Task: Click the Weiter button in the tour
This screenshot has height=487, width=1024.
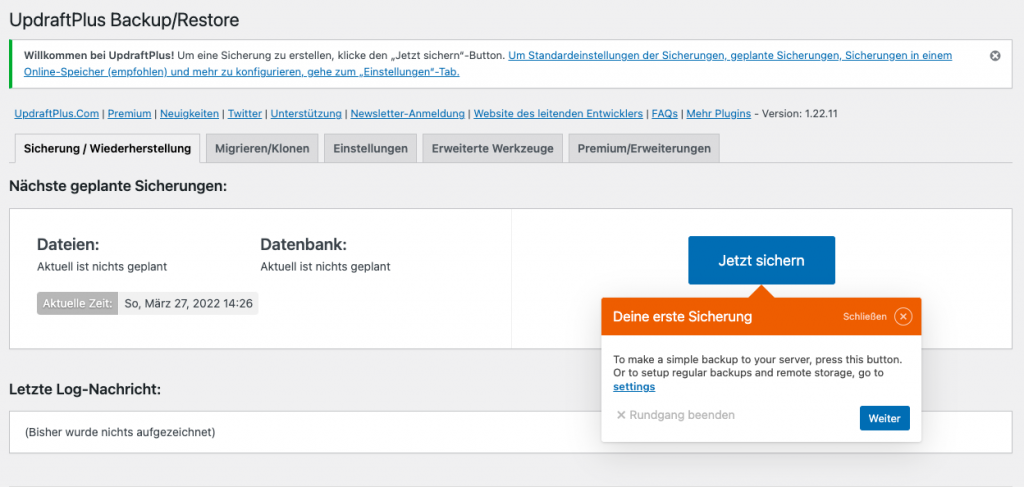Action: [884, 418]
